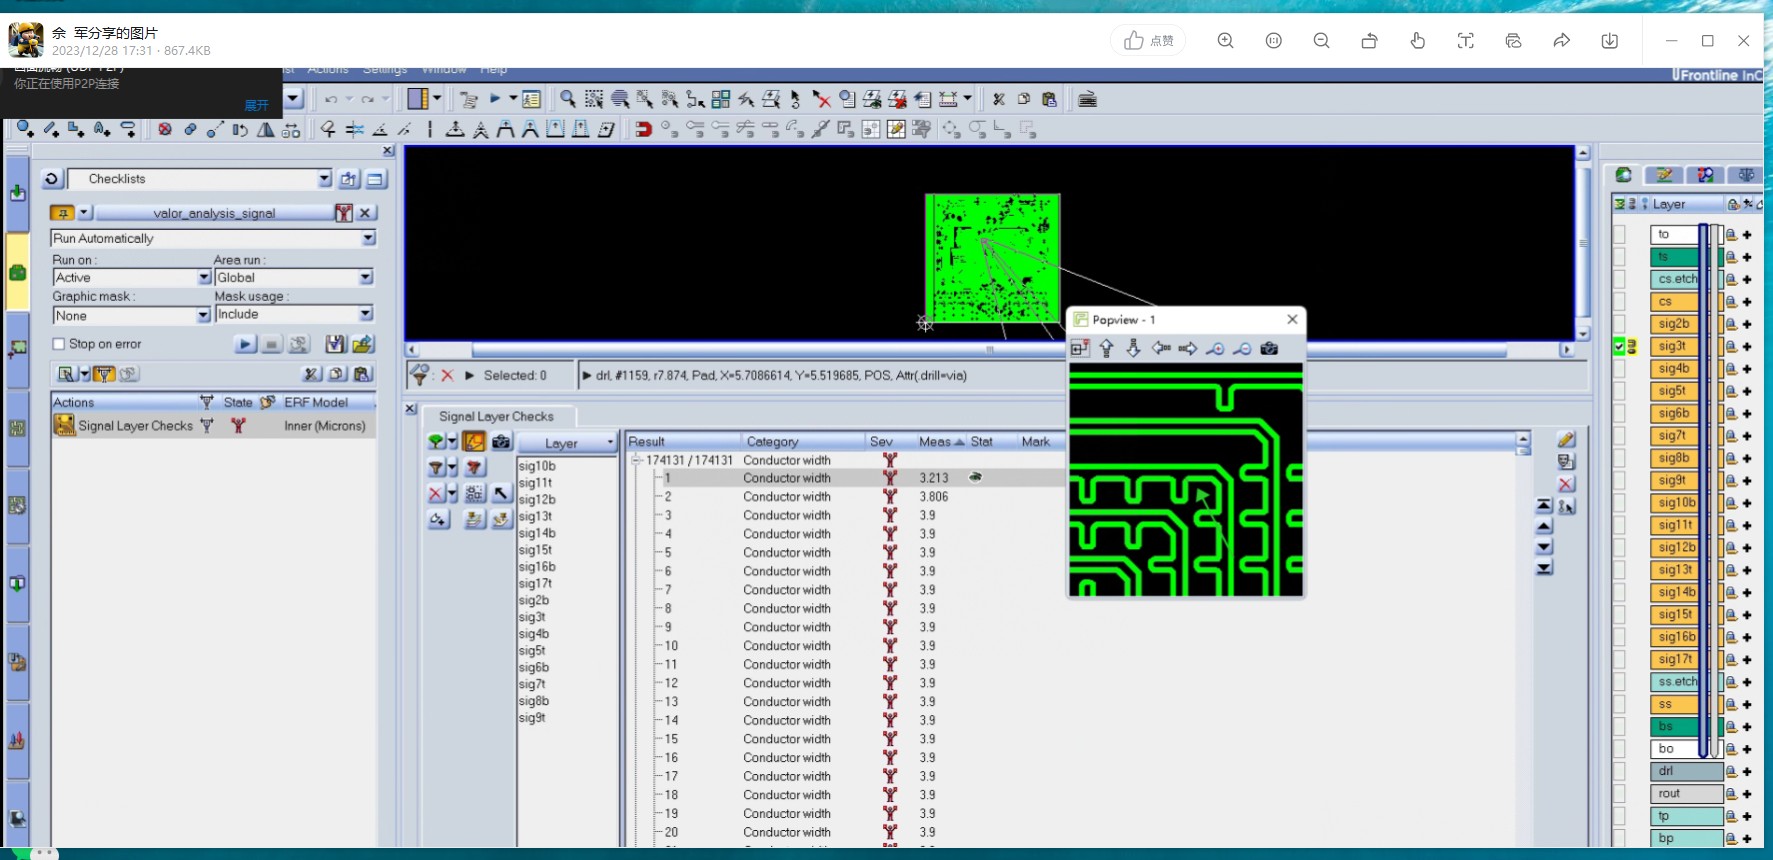1773x860 pixels.
Task: Toggle the Stop on error checkbox
Action: 59,344
